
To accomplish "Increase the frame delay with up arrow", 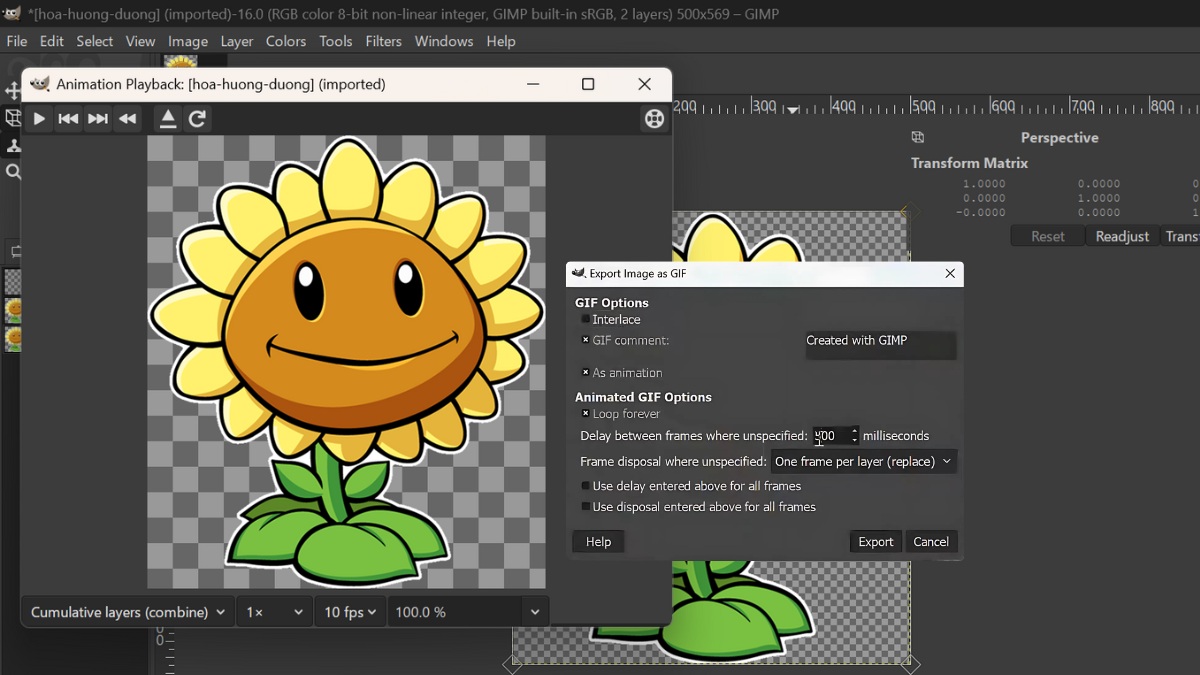I will click(x=854, y=431).
